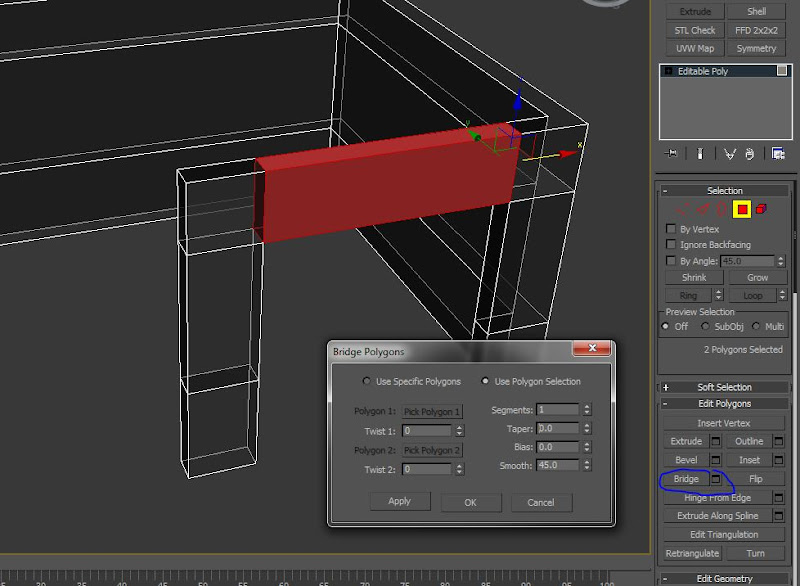The image size is (800, 586).
Task: Open settings box next to Edit Polygons Extrude
Action: pyautogui.click(x=716, y=441)
